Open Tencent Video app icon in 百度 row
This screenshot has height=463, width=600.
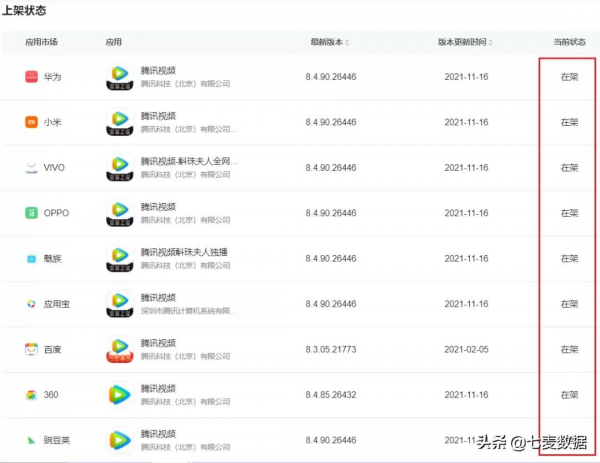pos(120,349)
